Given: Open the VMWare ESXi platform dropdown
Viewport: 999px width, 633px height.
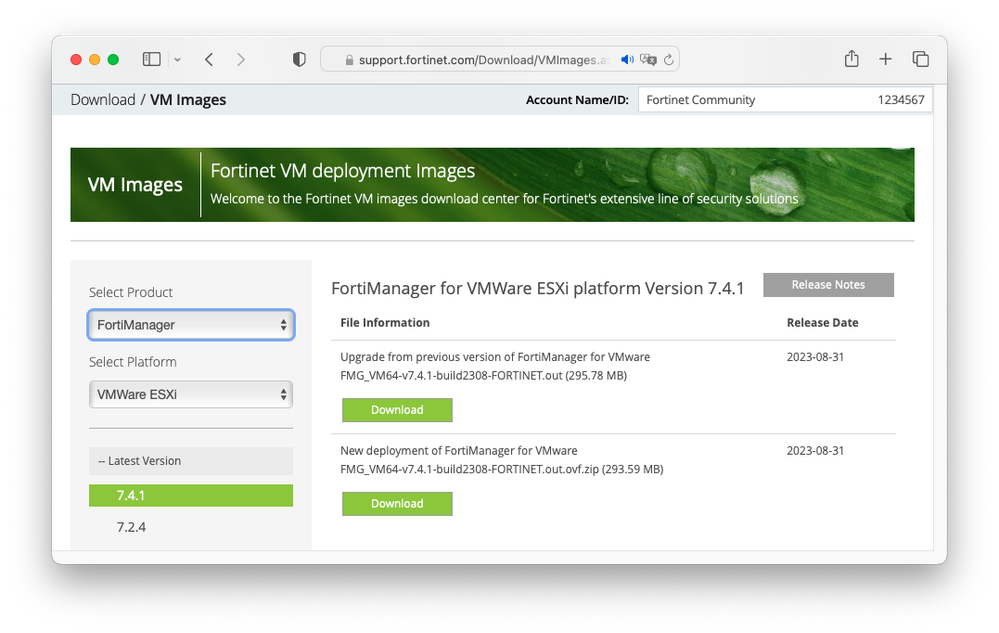Looking at the screenshot, I should [191, 394].
